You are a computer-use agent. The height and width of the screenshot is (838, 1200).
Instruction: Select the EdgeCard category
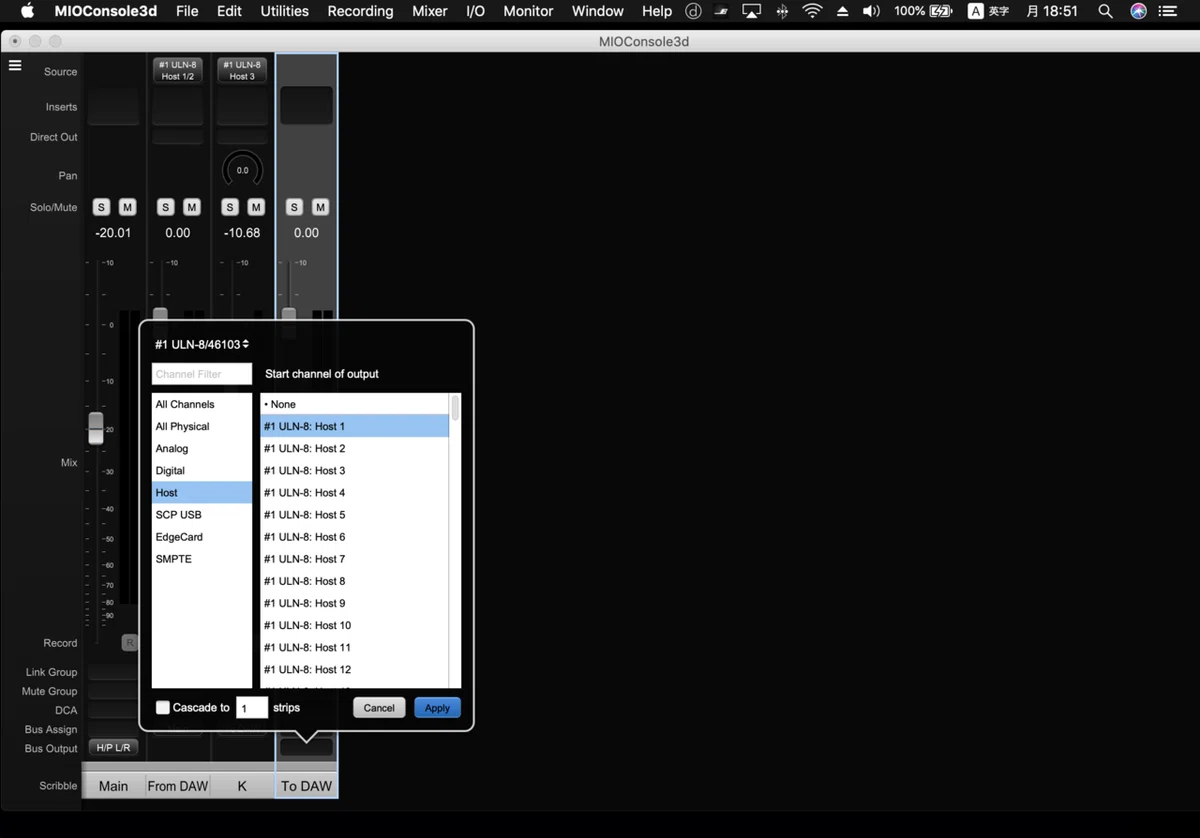[x=202, y=537]
